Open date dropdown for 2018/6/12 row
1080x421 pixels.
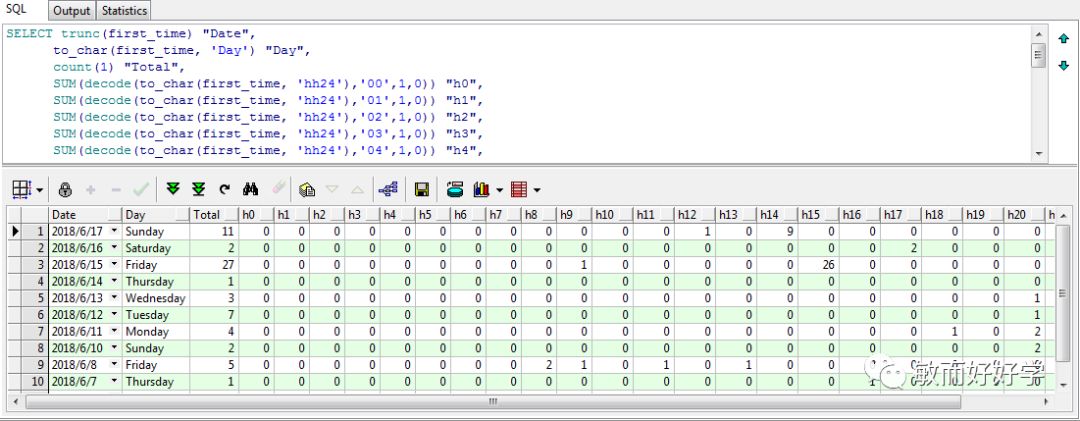click(114, 315)
